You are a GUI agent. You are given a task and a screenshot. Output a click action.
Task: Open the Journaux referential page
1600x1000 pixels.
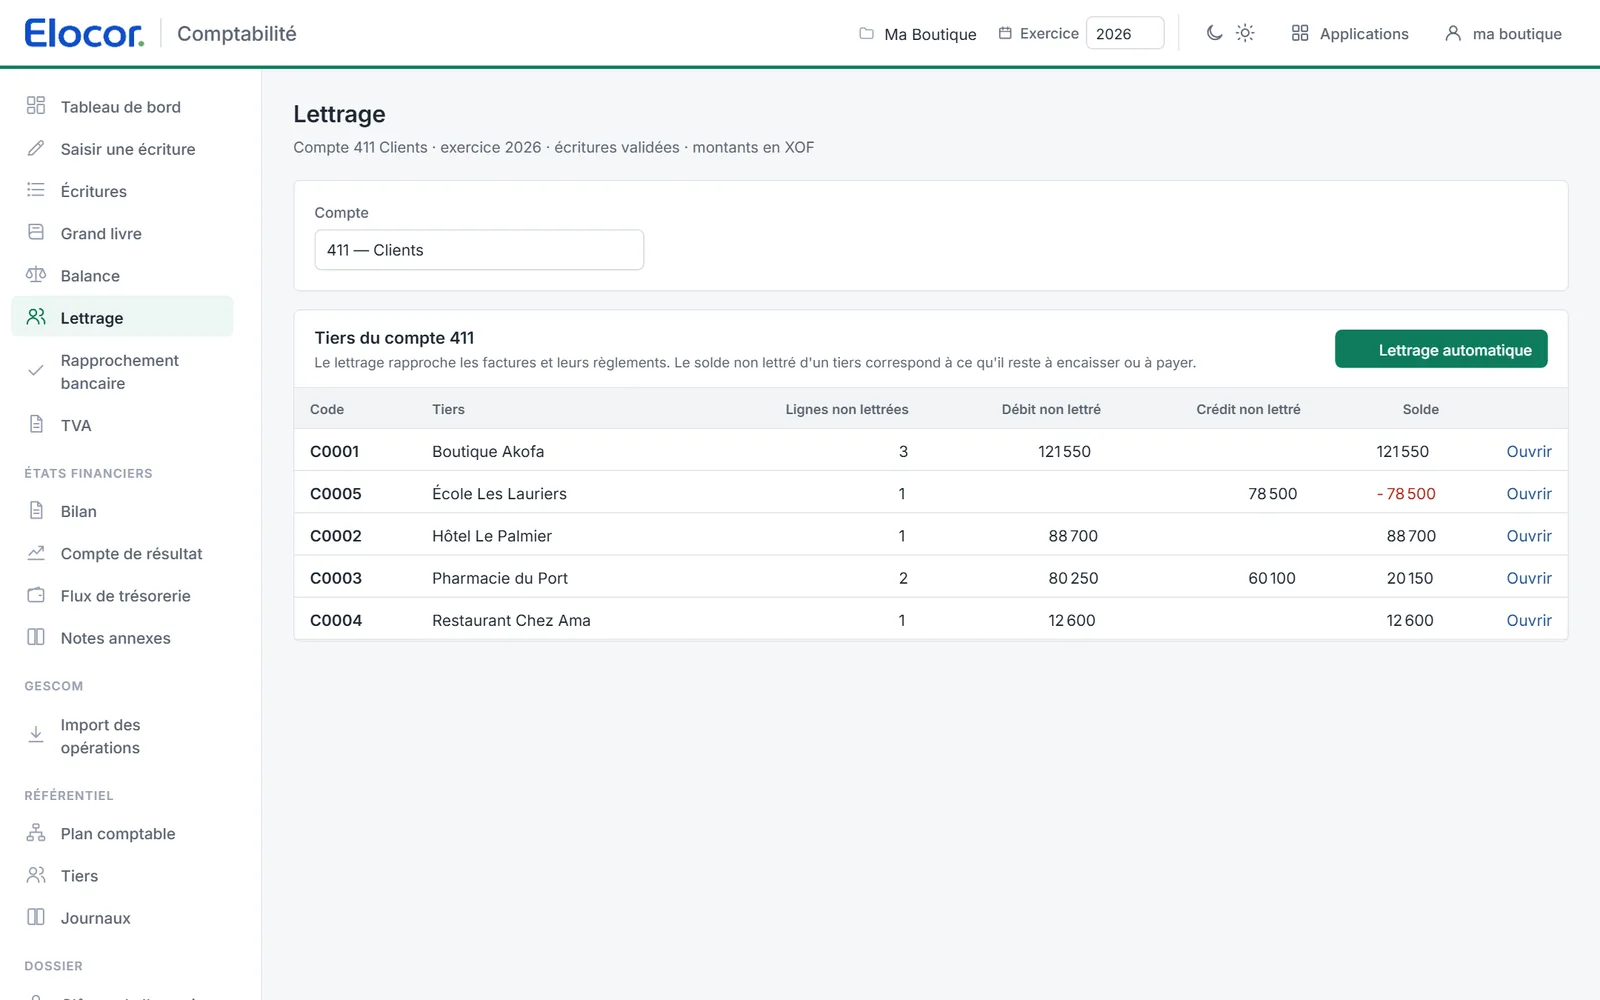[122, 917]
